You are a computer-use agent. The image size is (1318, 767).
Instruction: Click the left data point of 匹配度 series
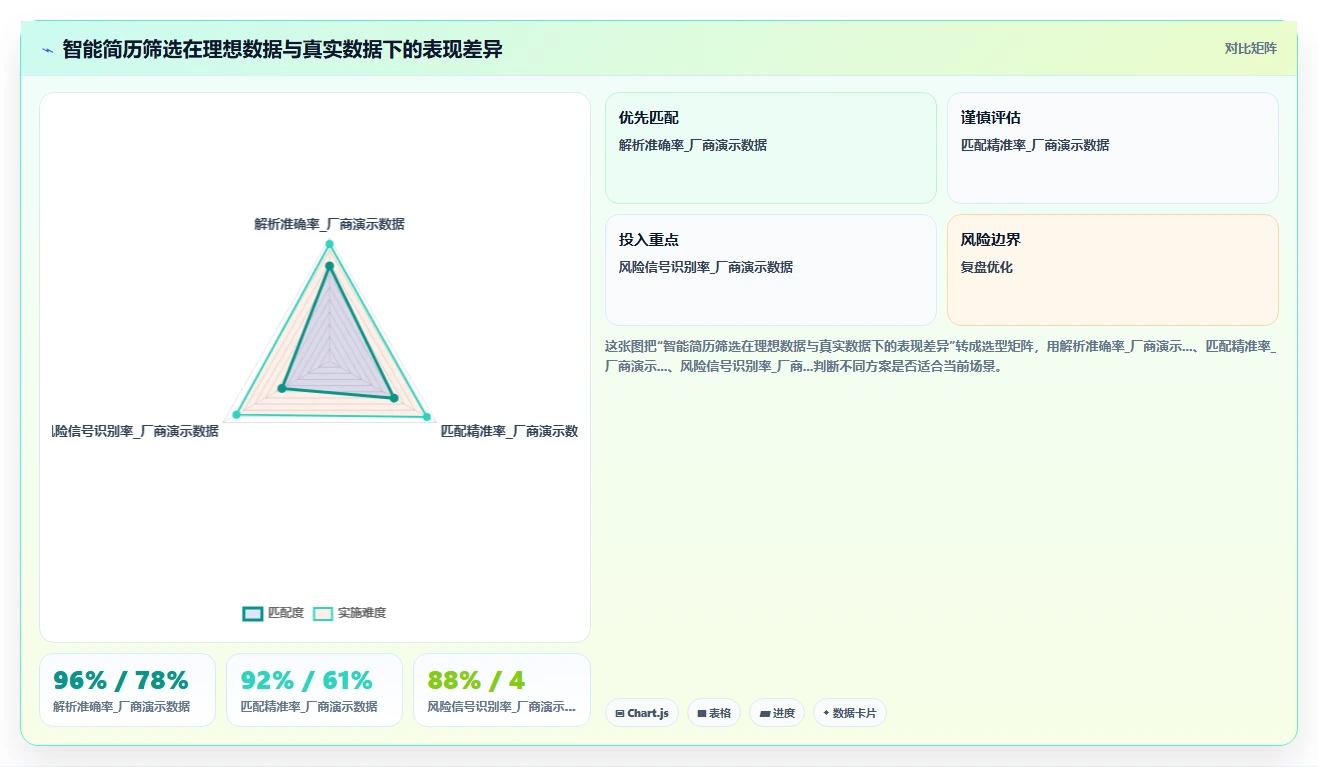point(282,388)
